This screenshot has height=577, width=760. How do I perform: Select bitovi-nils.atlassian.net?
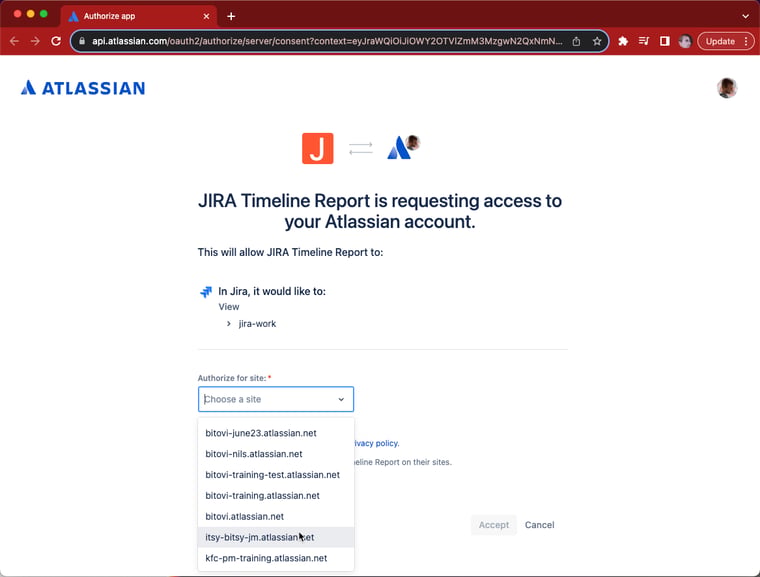[x=276, y=454]
